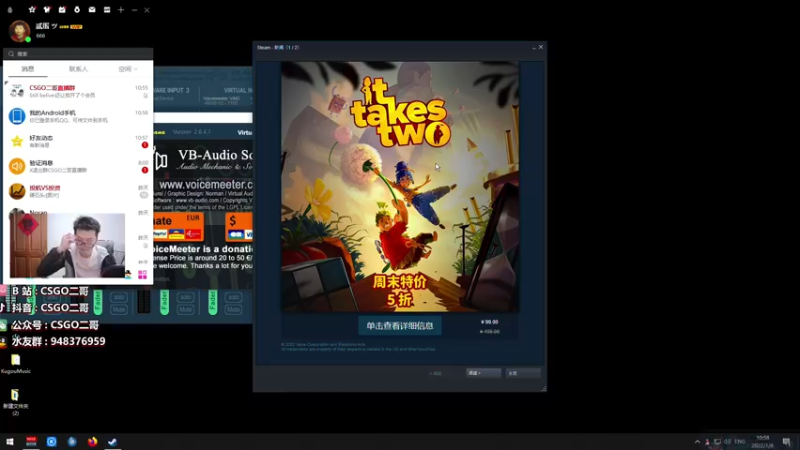The height and width of the screenshot is (450, 800).
Task: Click the ¥99.00 sale price text
Action: [x=489, y=322]
